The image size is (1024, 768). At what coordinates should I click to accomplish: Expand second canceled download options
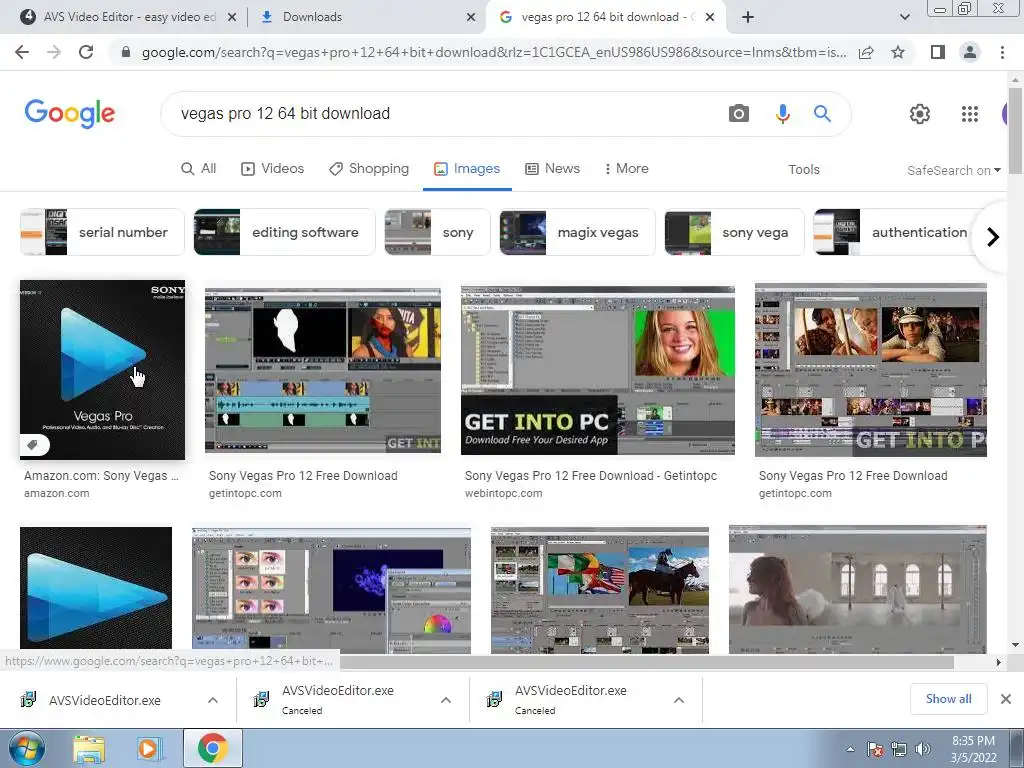click(x=446, y=700)
